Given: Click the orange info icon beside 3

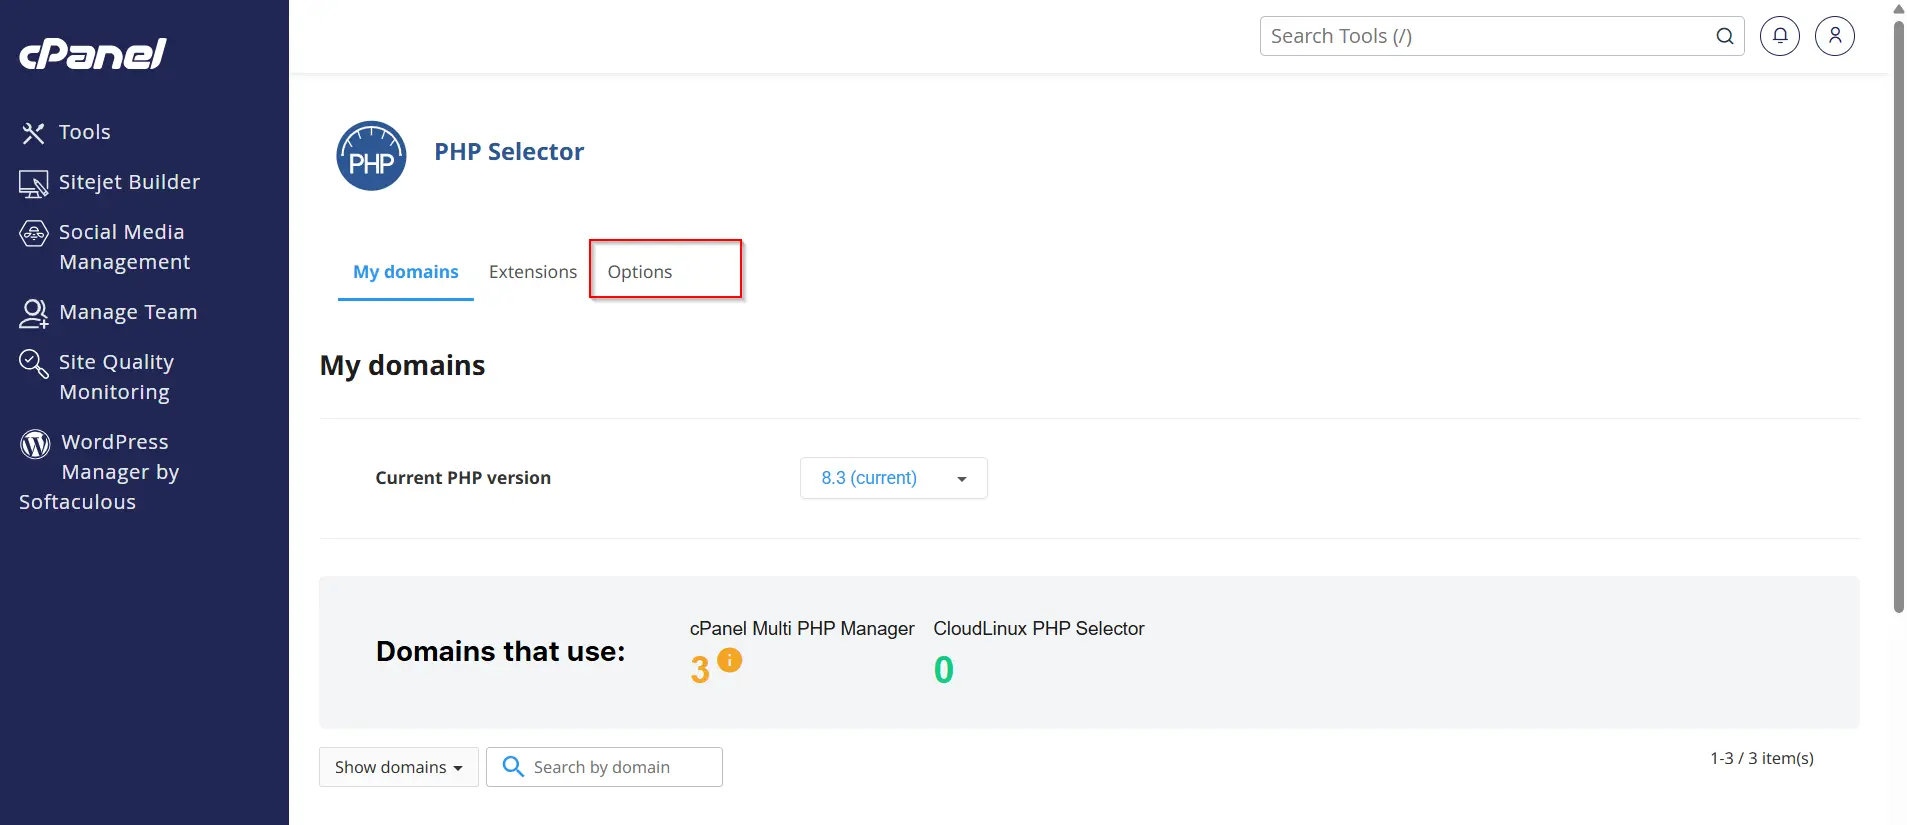Looking at the screenshot, I should pyautogui.click(x=730, y=660).
